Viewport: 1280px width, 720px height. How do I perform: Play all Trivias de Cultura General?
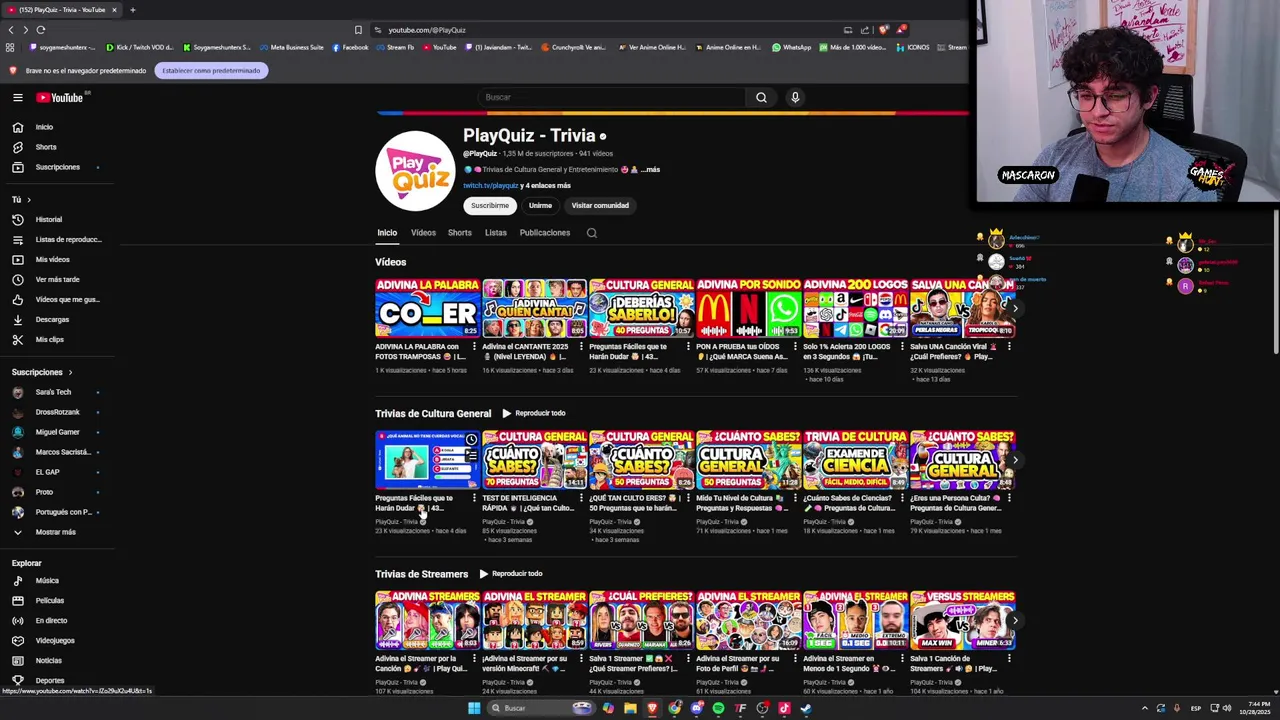click(534, 413)
